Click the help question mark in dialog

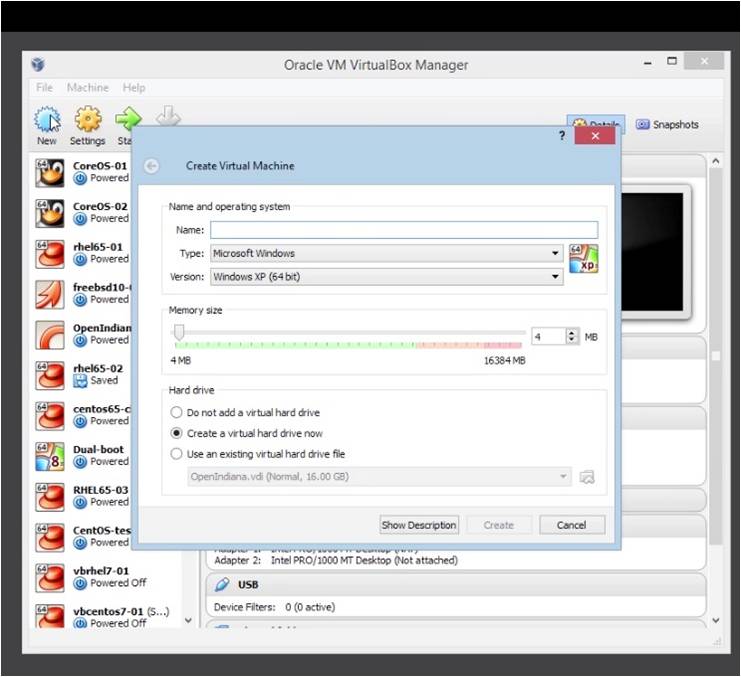(560, 135)
